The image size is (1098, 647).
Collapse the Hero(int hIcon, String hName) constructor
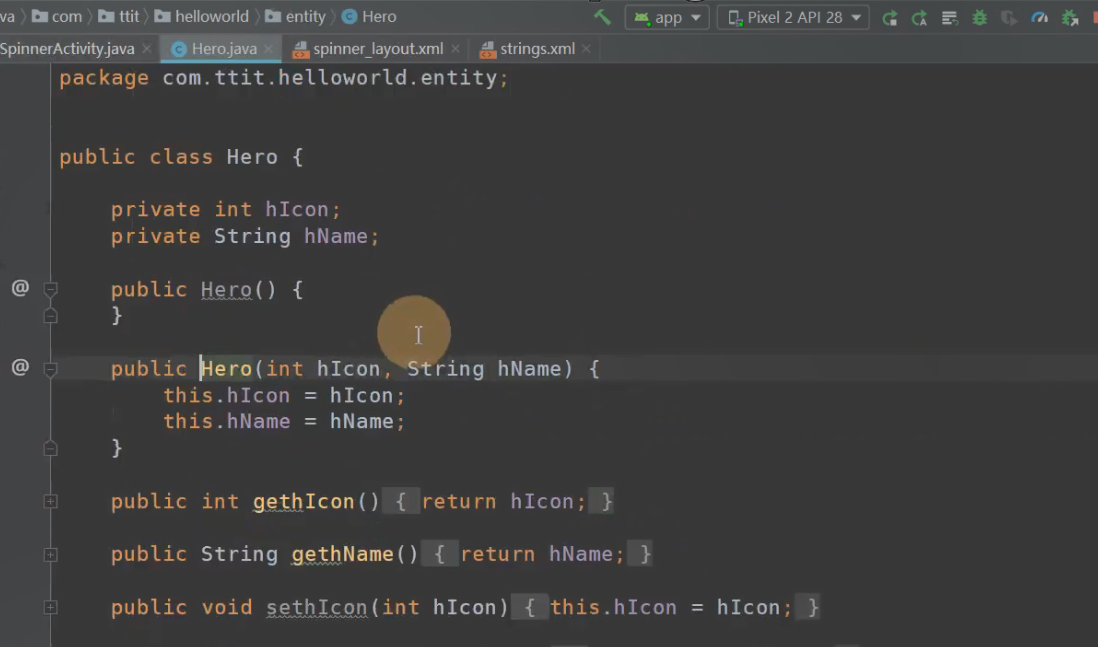click(x=50, y=368)
